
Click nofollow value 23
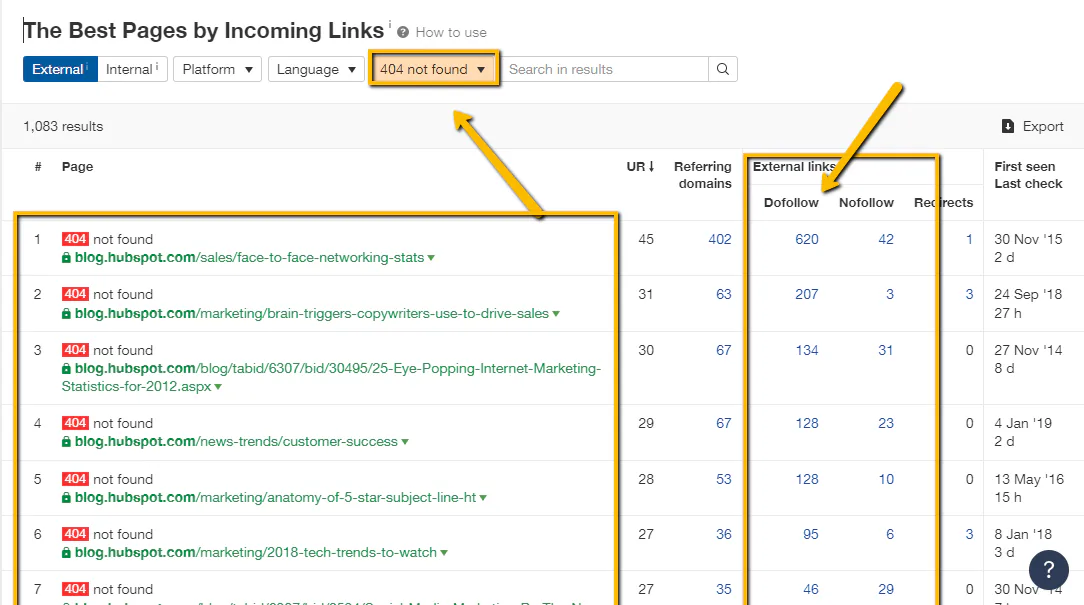pyautogui.click(x=886, y=423)
